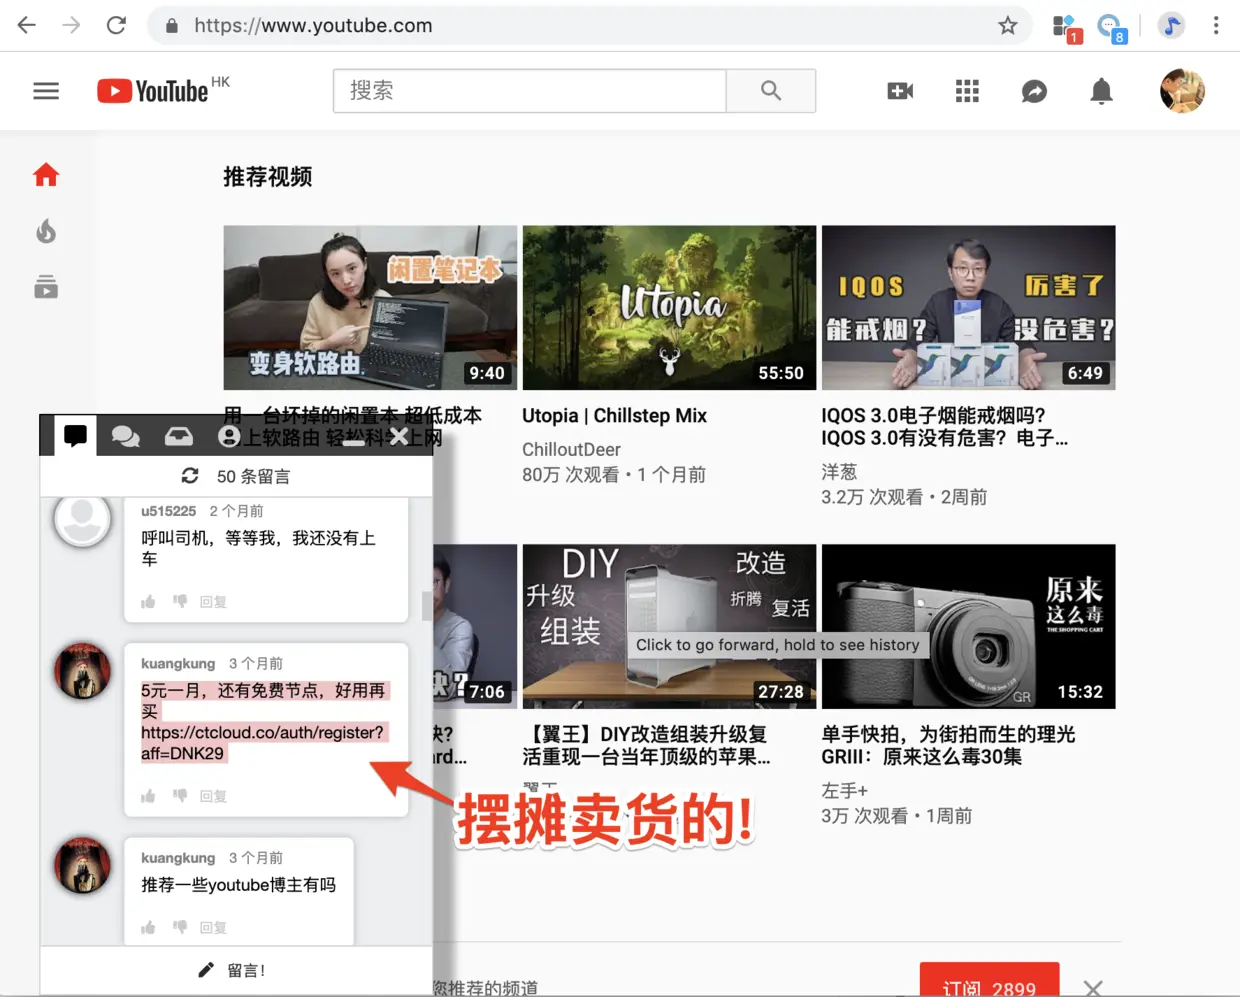
Task: Like the kuangkung 5元一月 comment
Action: [148, 795]
